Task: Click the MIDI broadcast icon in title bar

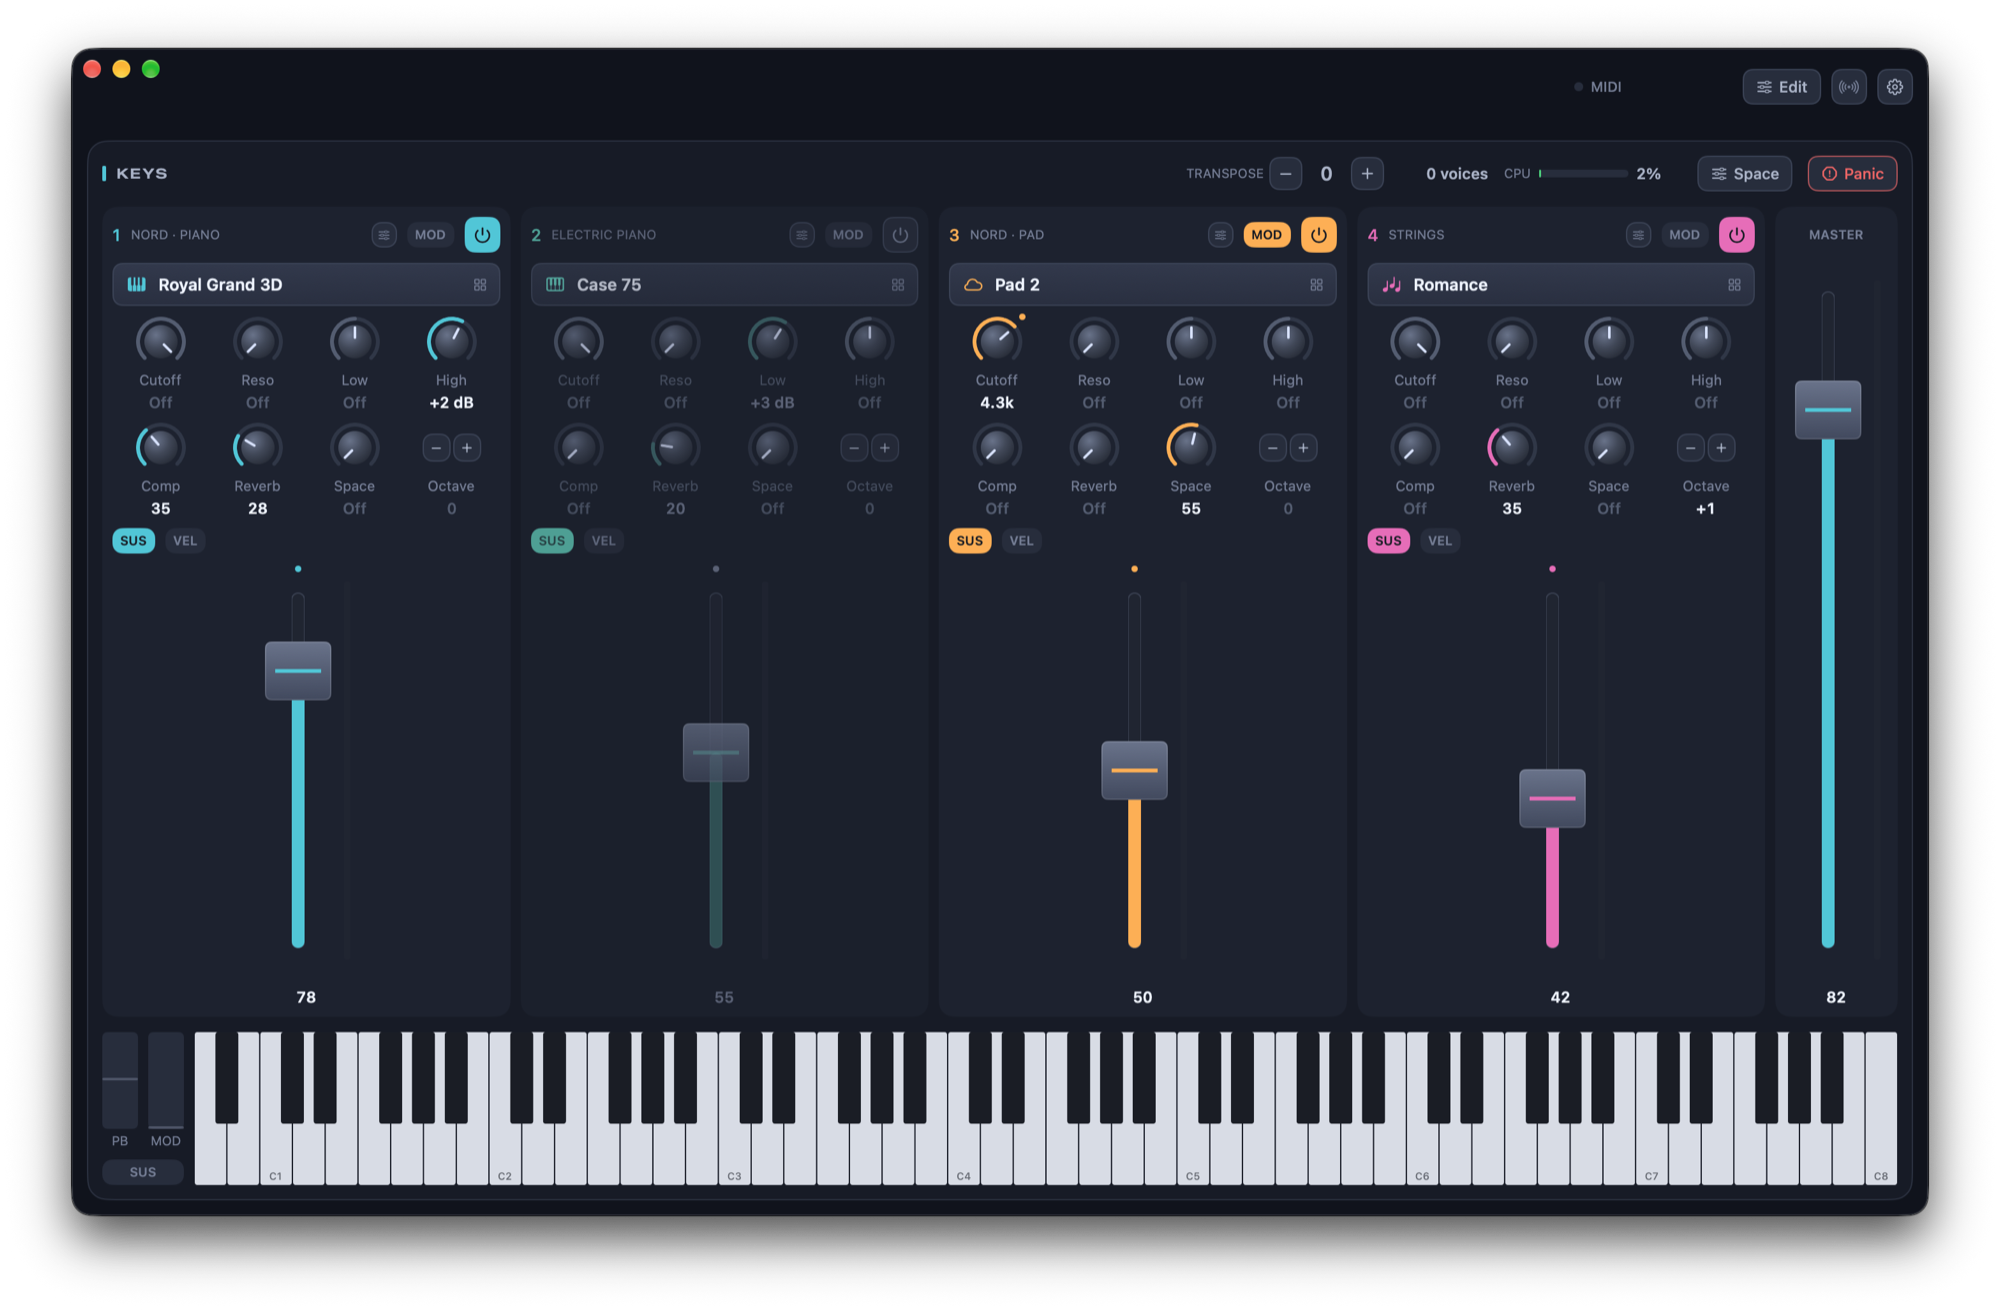Action: coord(1849,87)
